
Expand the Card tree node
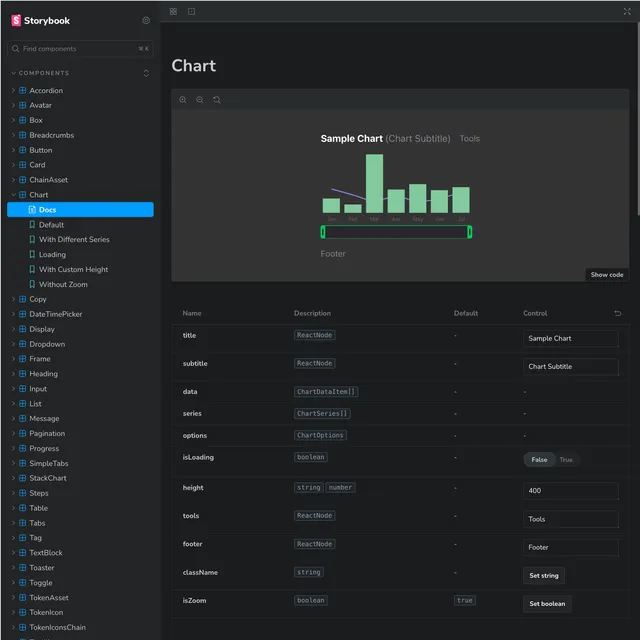tap(13, 165)
